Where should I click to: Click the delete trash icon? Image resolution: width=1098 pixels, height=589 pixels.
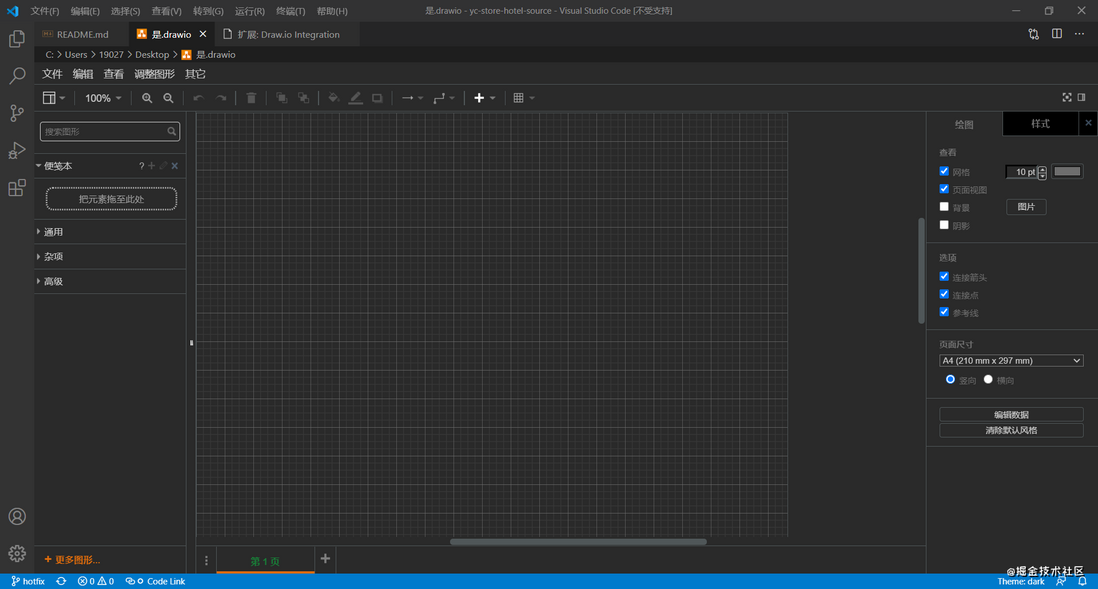coord(251,98)
